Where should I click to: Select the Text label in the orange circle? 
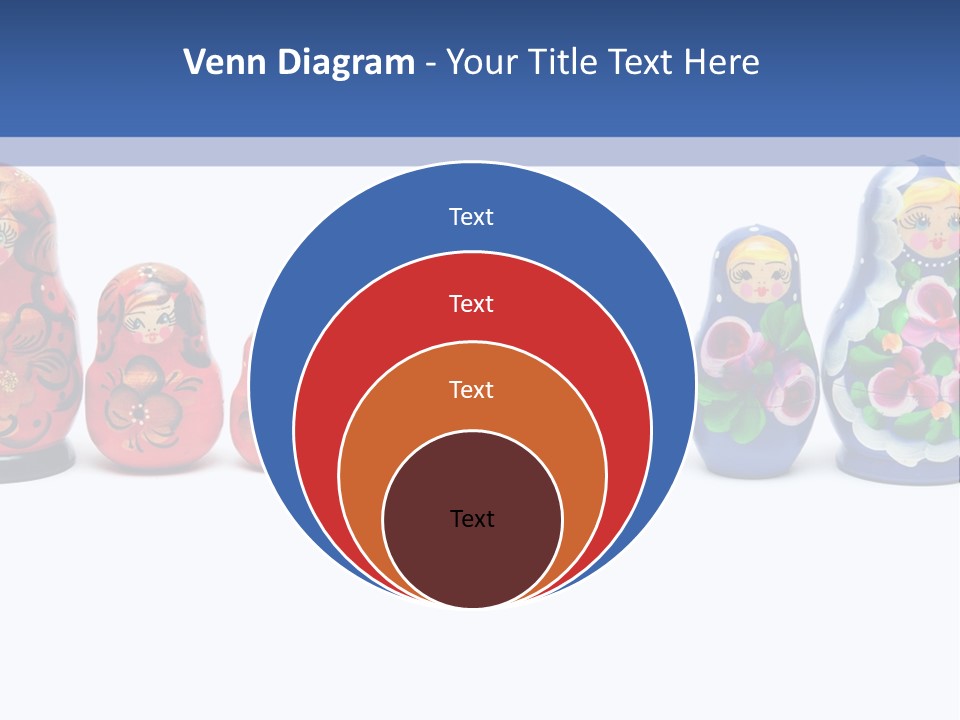click(x=471, y=389)
